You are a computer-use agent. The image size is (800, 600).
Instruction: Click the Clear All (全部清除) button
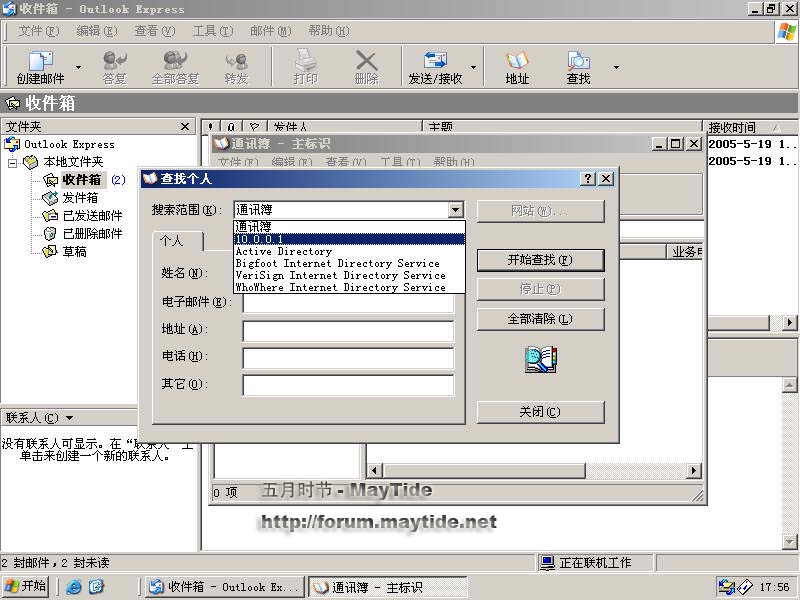540,319
